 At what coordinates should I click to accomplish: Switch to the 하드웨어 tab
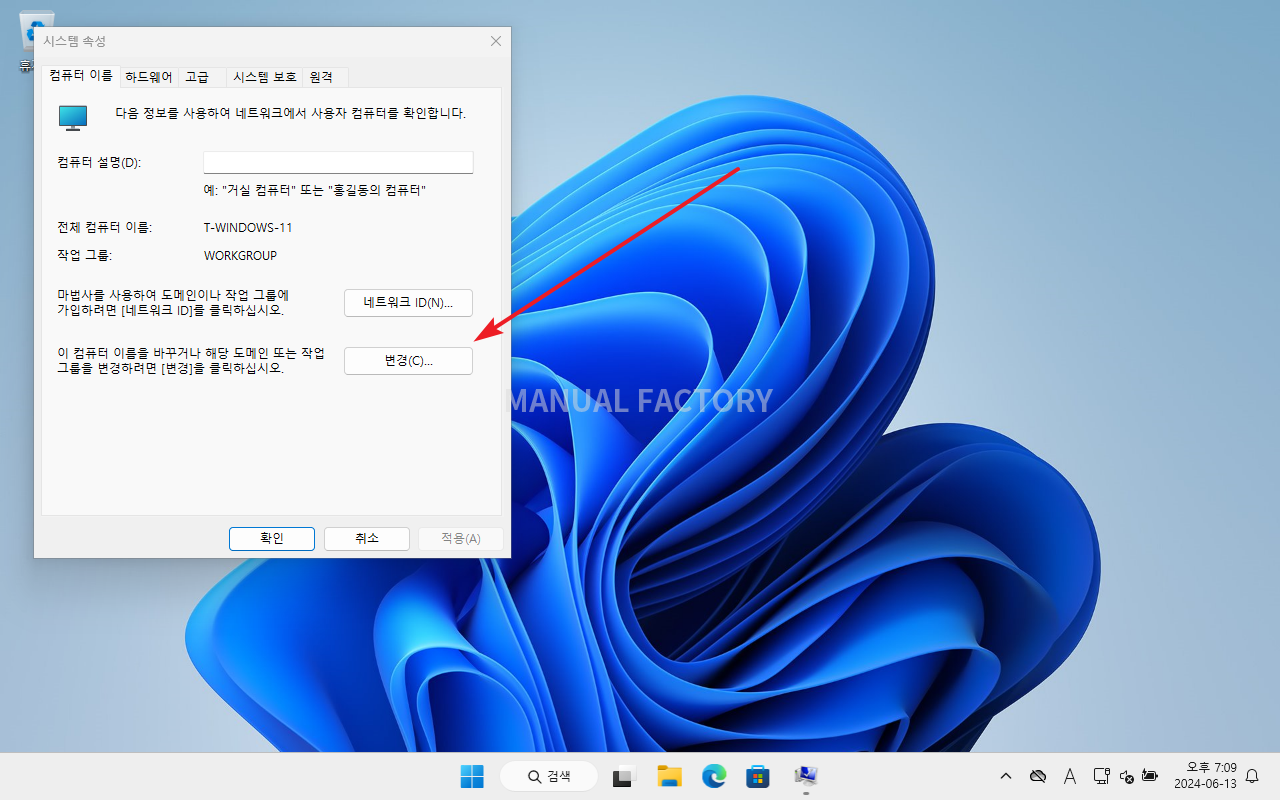coord(147,76)
